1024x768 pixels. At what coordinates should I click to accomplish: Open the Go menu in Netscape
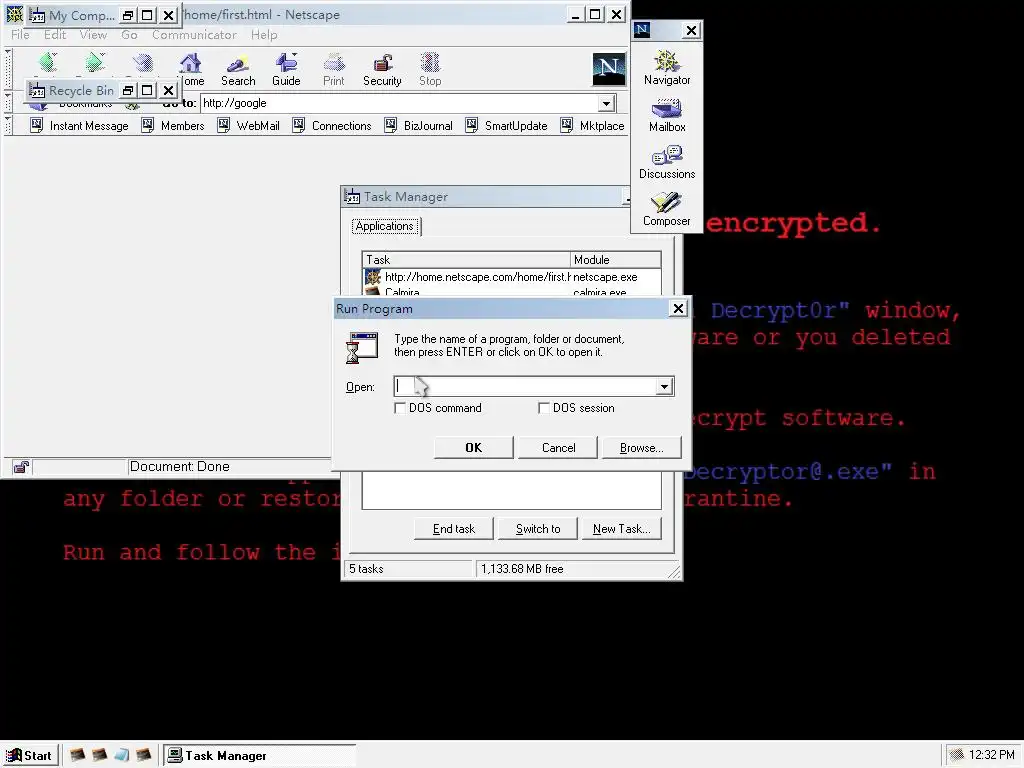pyautogui.click(x=129, y=35)
